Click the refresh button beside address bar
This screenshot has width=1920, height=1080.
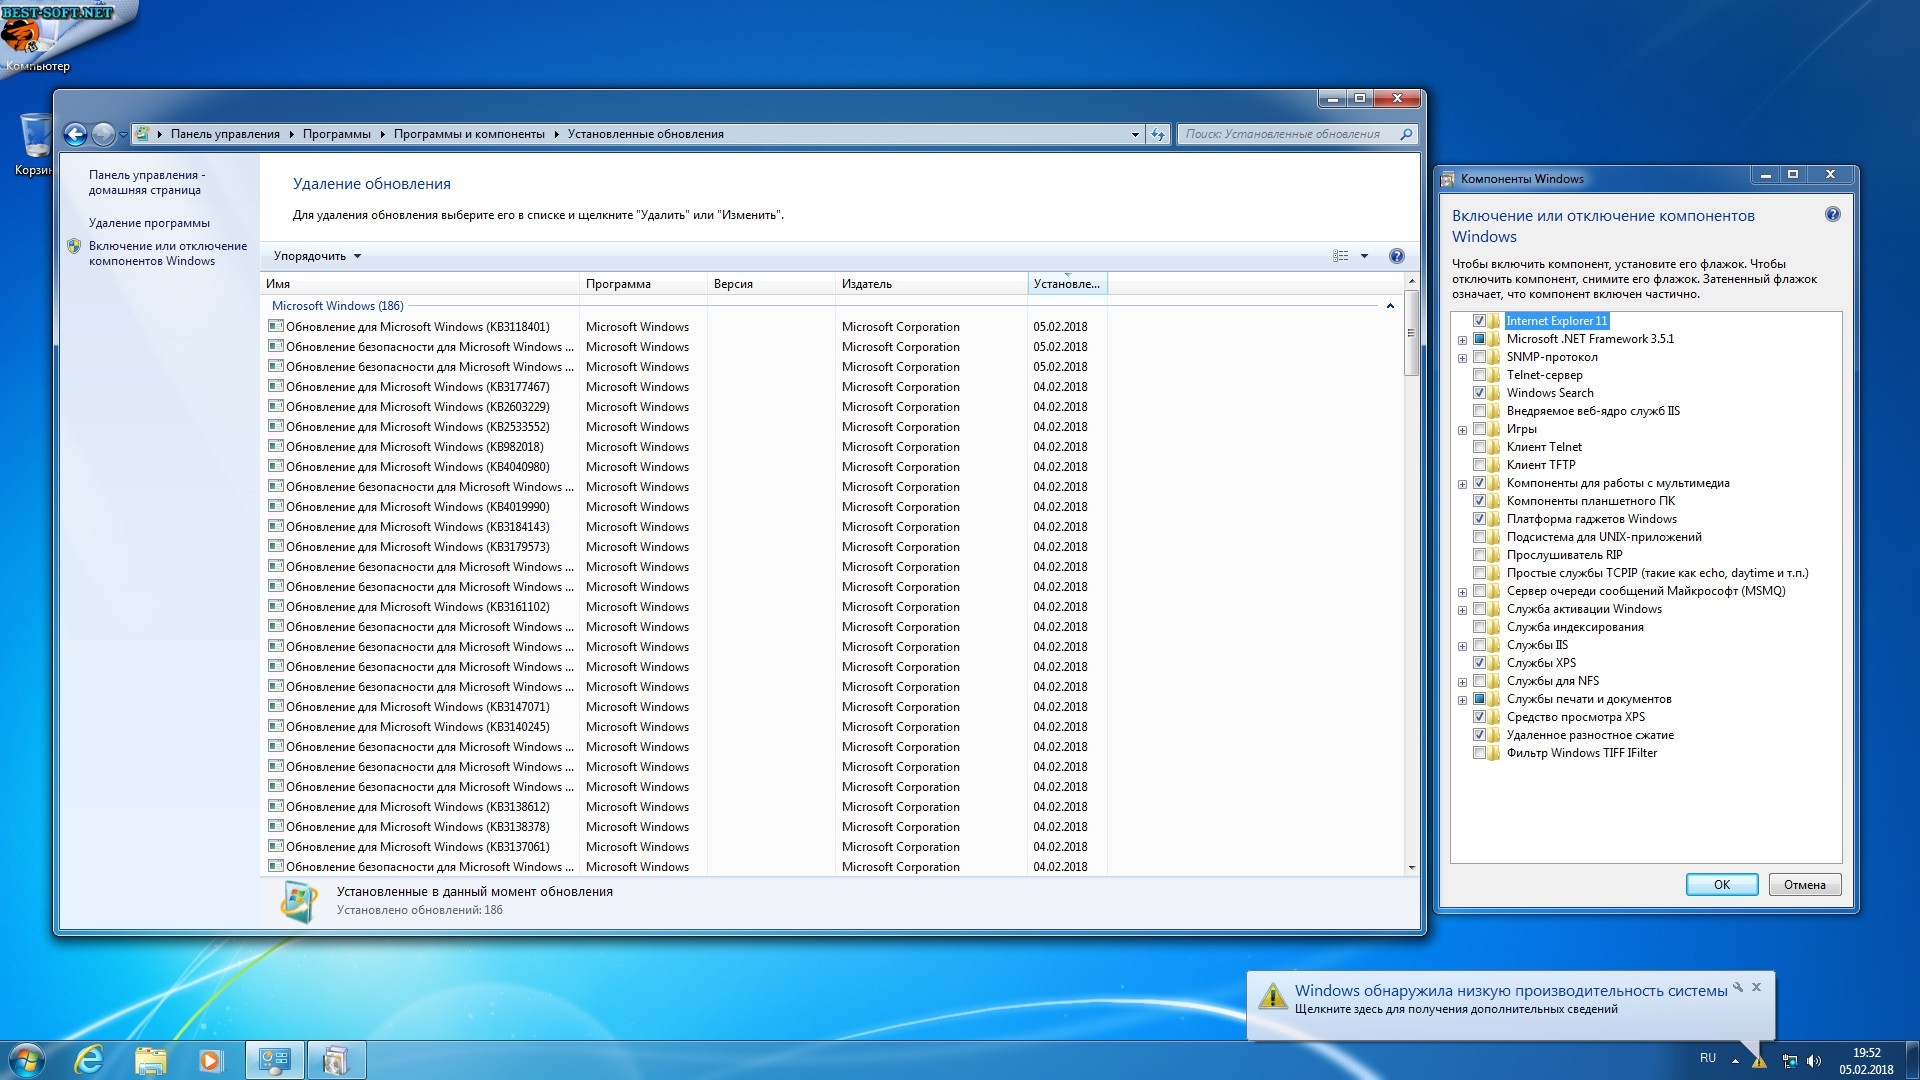tap(1158, 134)
